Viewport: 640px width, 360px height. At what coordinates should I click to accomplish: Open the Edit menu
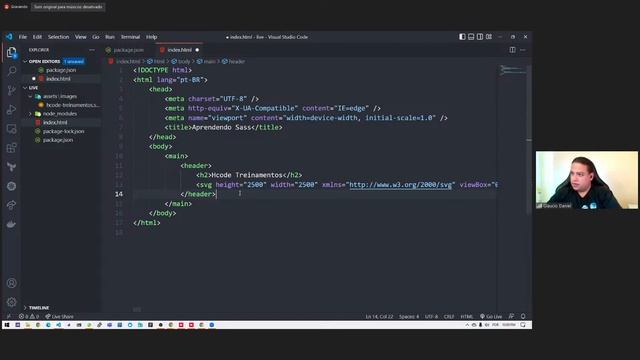(37, 37)
